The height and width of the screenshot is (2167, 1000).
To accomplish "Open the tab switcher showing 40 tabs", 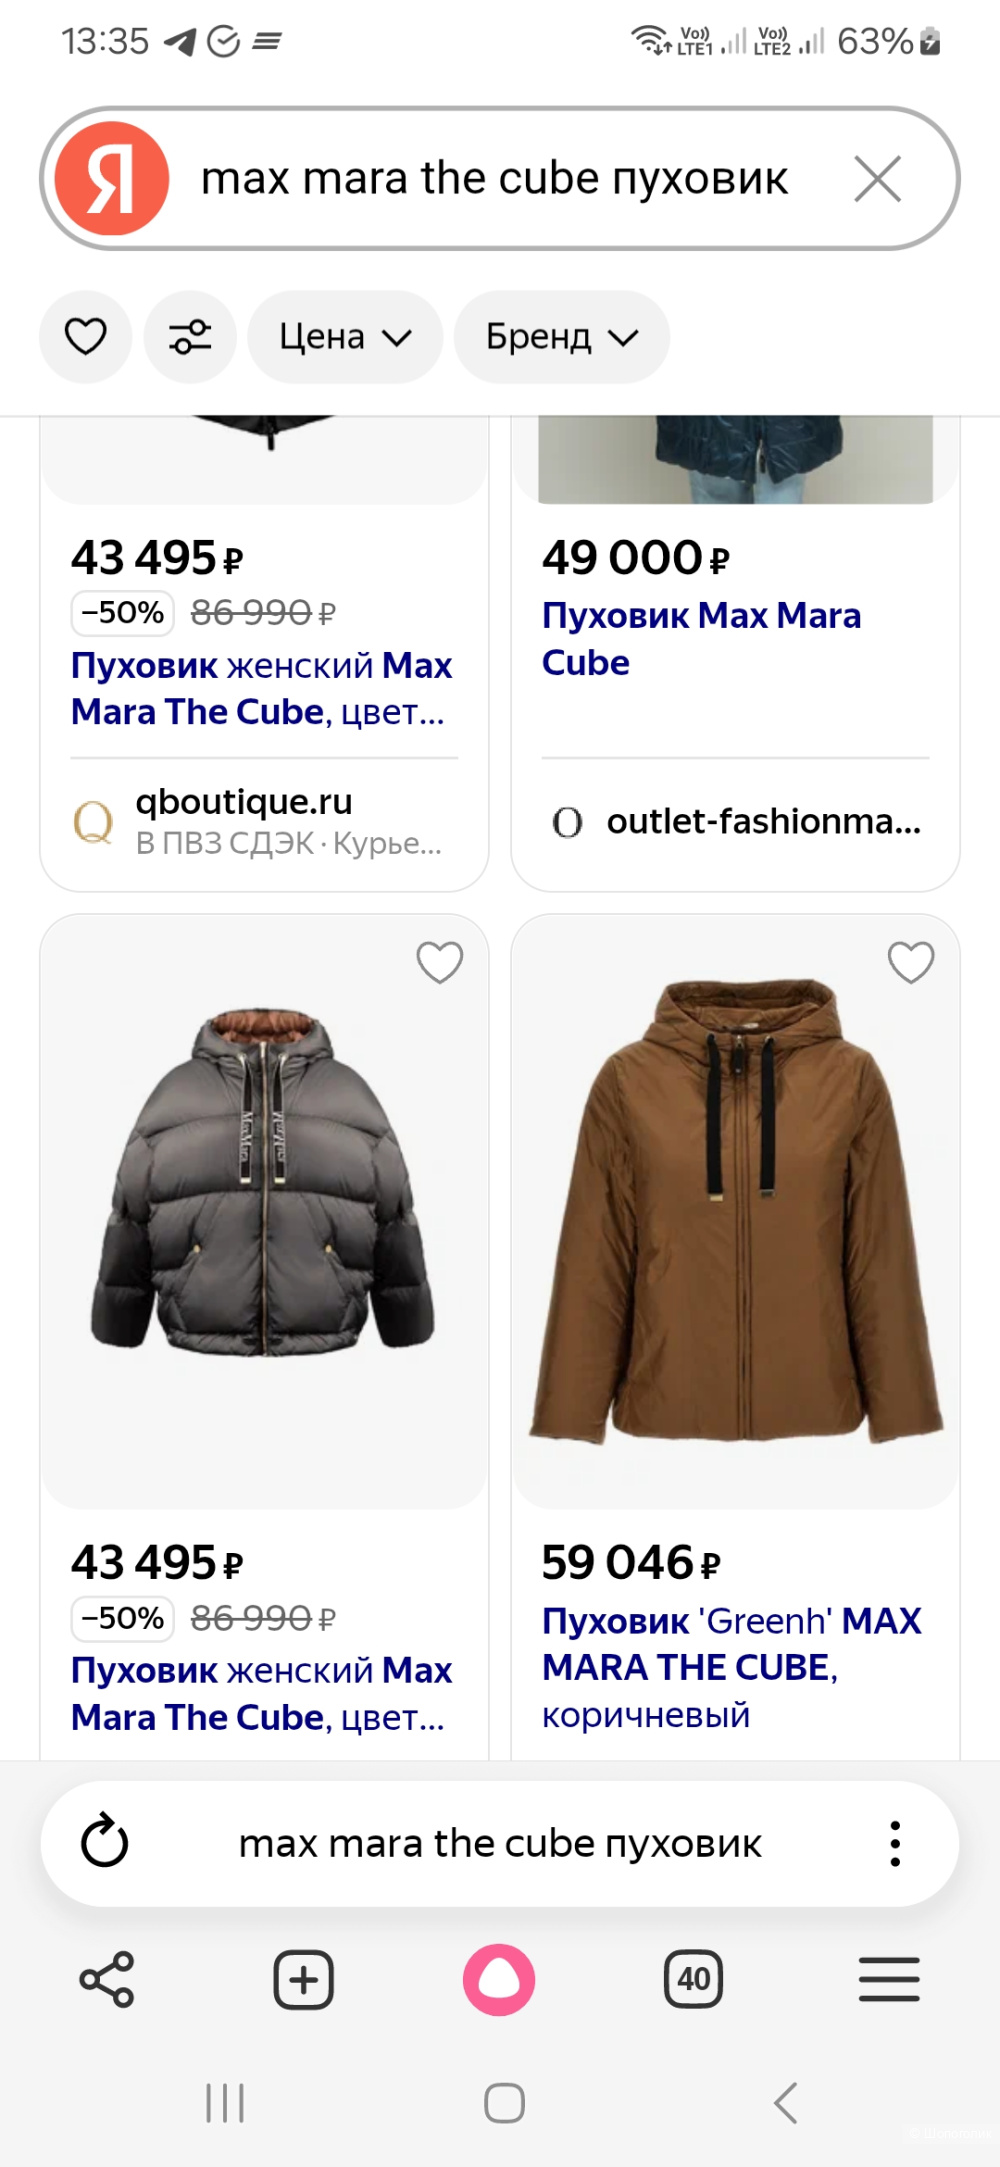I will click(694, 1980).
